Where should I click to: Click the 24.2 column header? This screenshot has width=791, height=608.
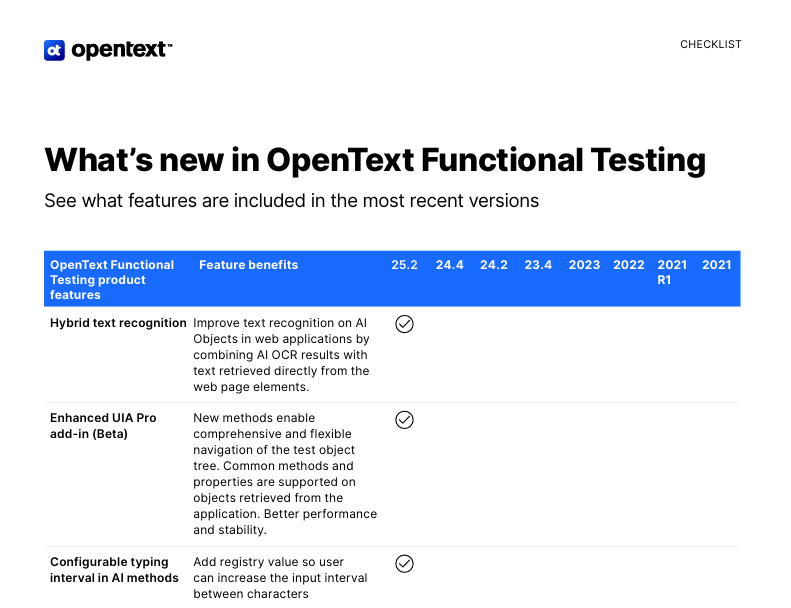click(493, 265)
